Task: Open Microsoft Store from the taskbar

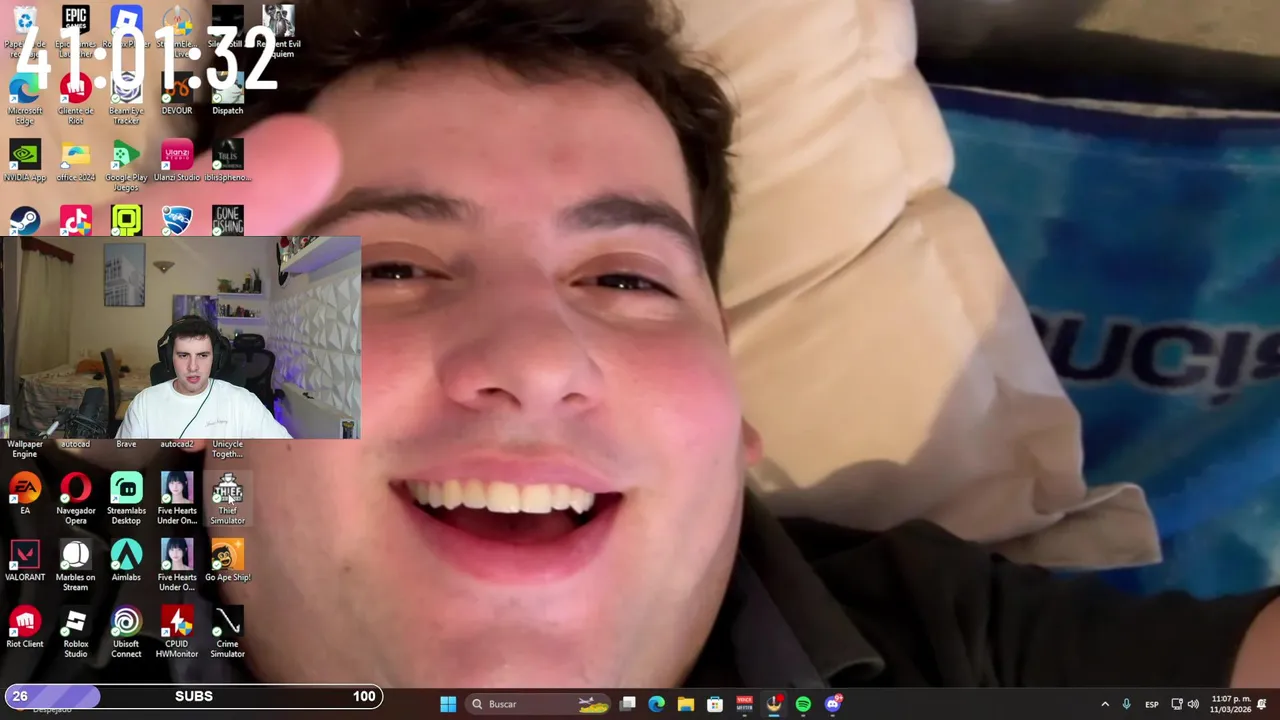Action: 715,704
